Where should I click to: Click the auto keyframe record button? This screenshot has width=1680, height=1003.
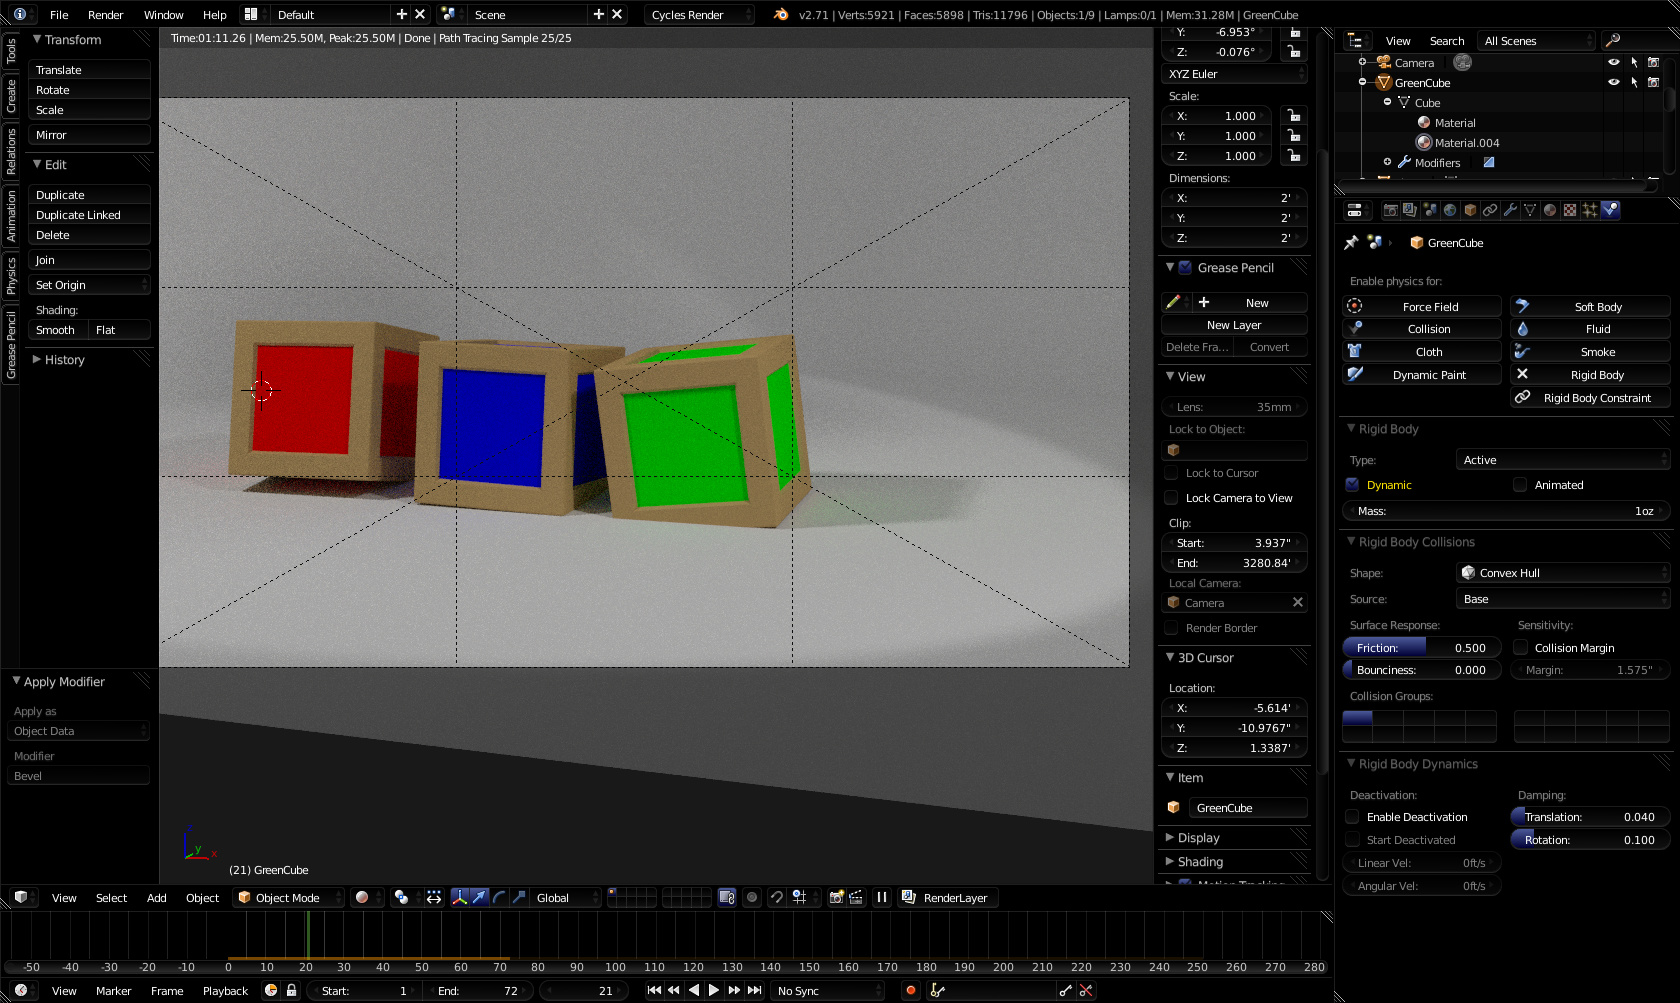tap(910, 990)
